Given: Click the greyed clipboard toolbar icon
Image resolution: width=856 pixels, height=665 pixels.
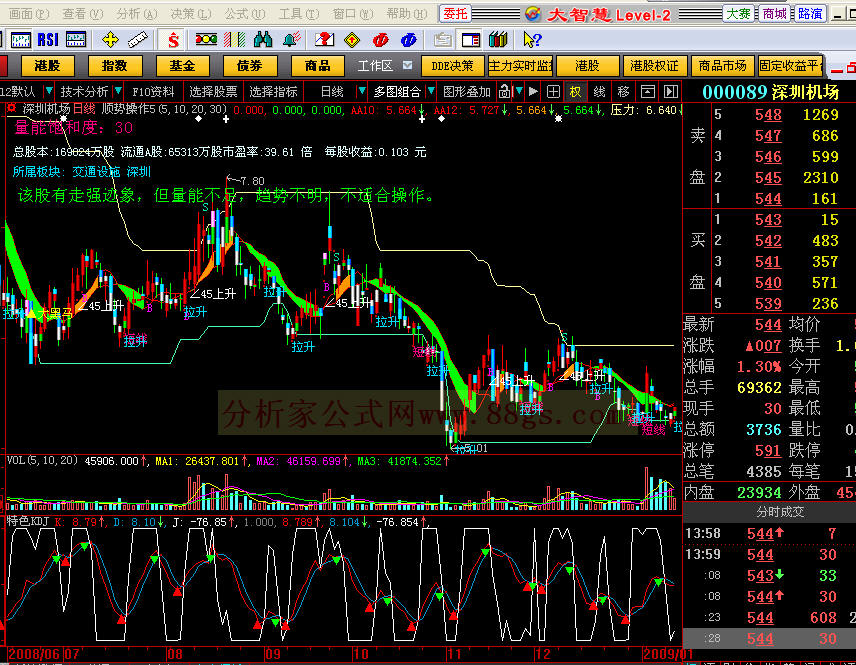Looking at the screenshot, I should tap(442, 39).
